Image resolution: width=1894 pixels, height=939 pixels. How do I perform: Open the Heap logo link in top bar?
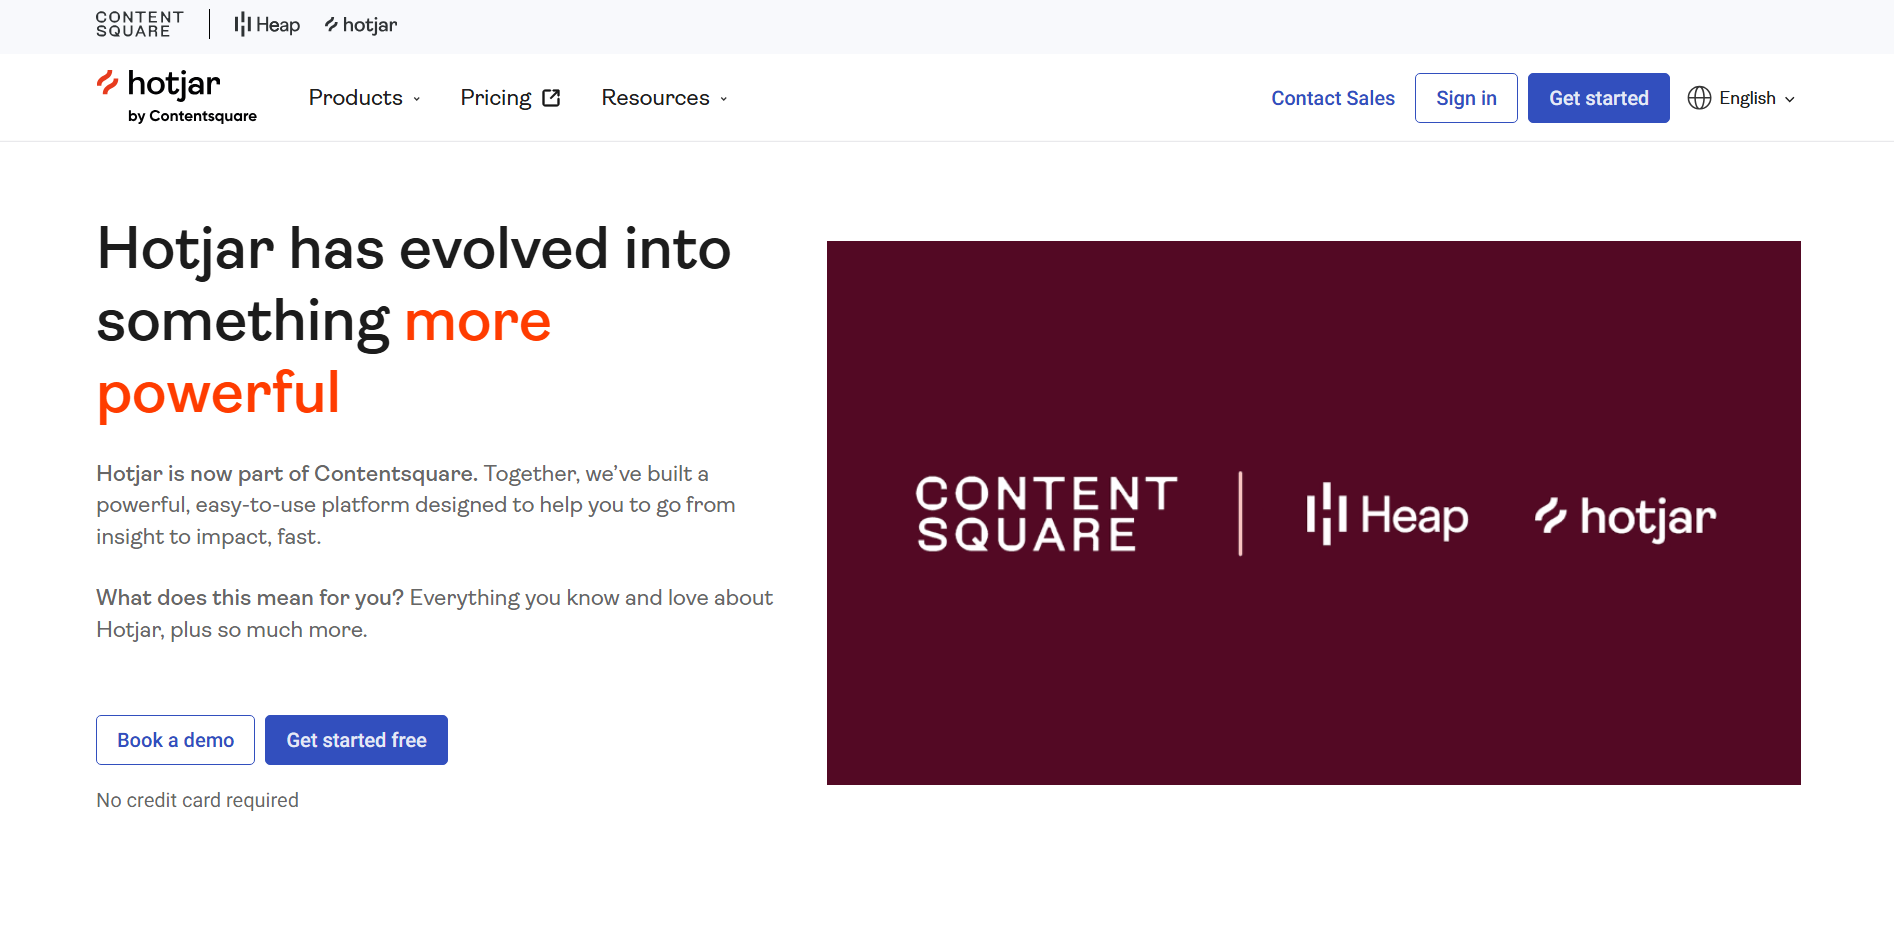[x=267, y=25]
